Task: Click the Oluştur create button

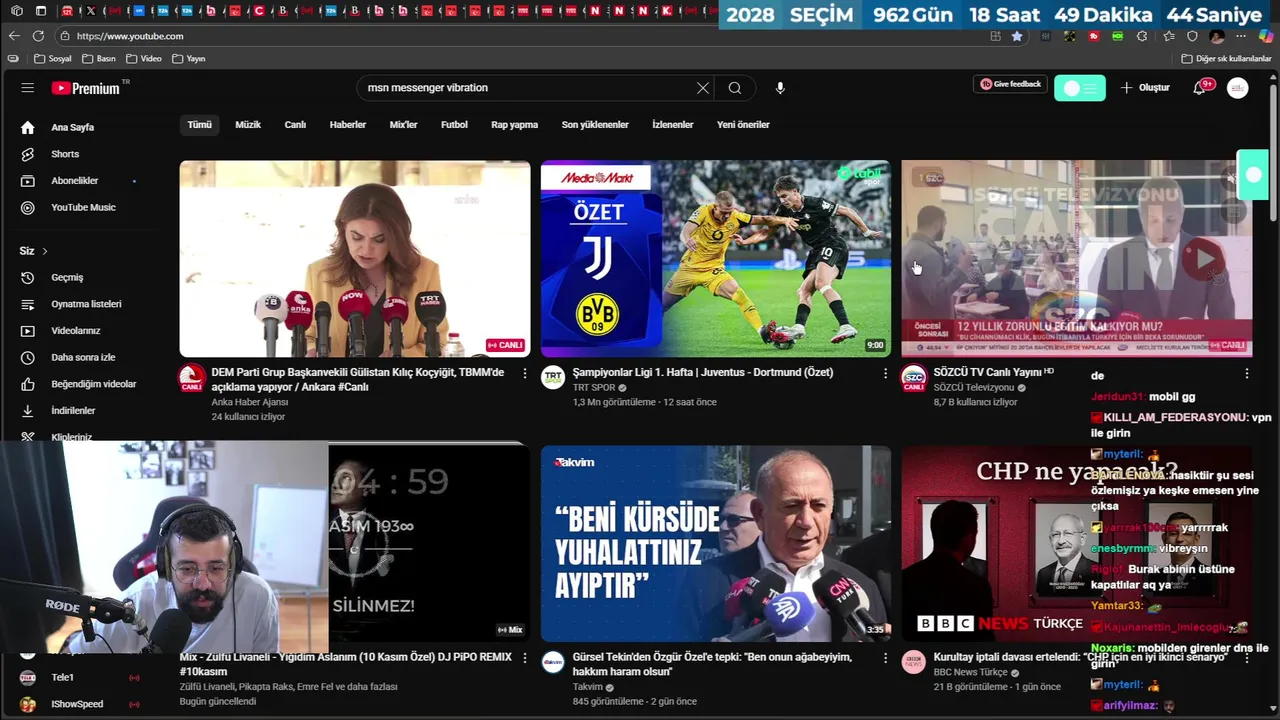Action: (1145, 88)
